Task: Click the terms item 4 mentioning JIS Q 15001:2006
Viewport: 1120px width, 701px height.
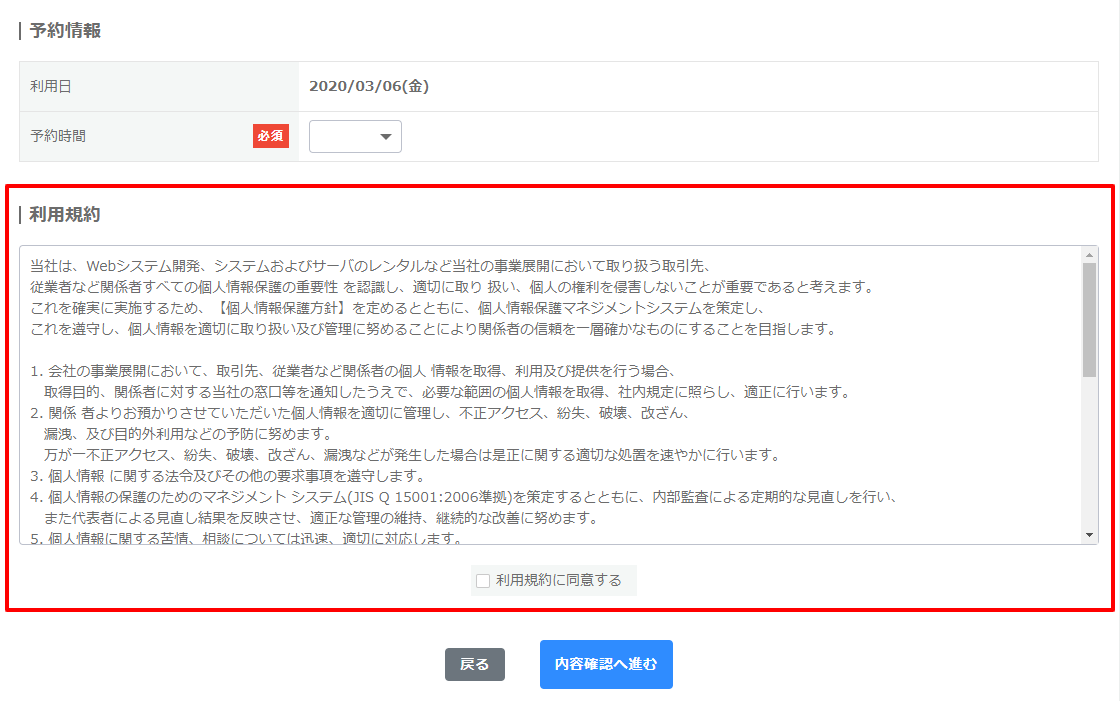Action: click(470, 497)
